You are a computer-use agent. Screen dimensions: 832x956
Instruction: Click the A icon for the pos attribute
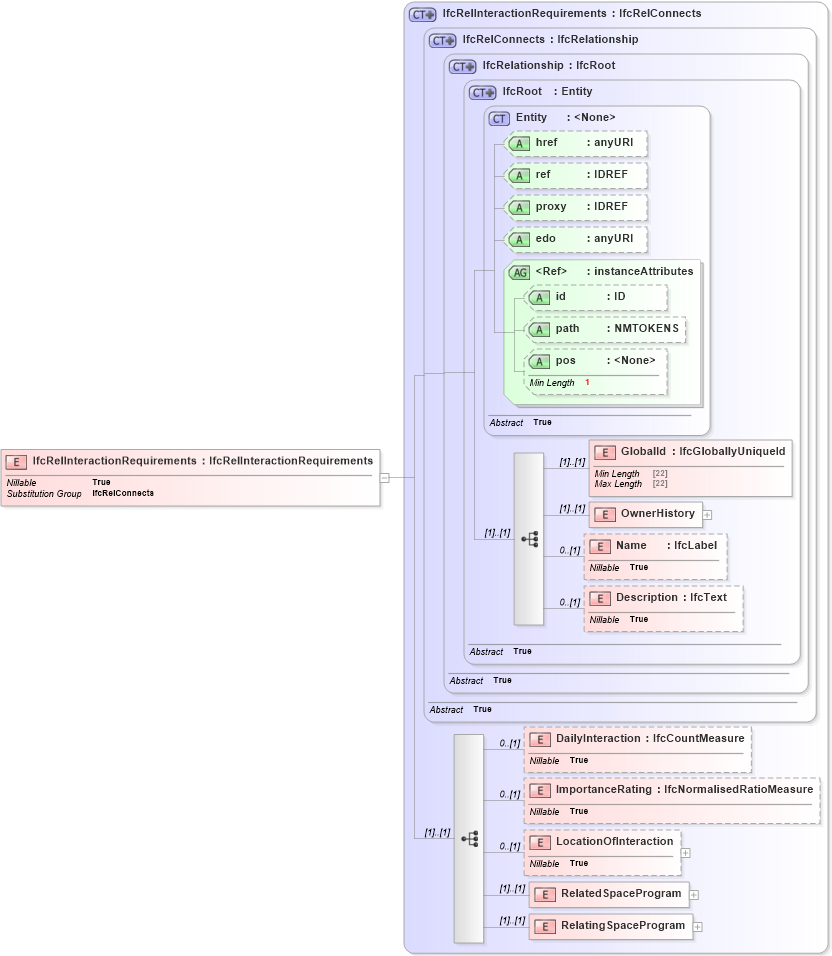[x=539, y=361]
